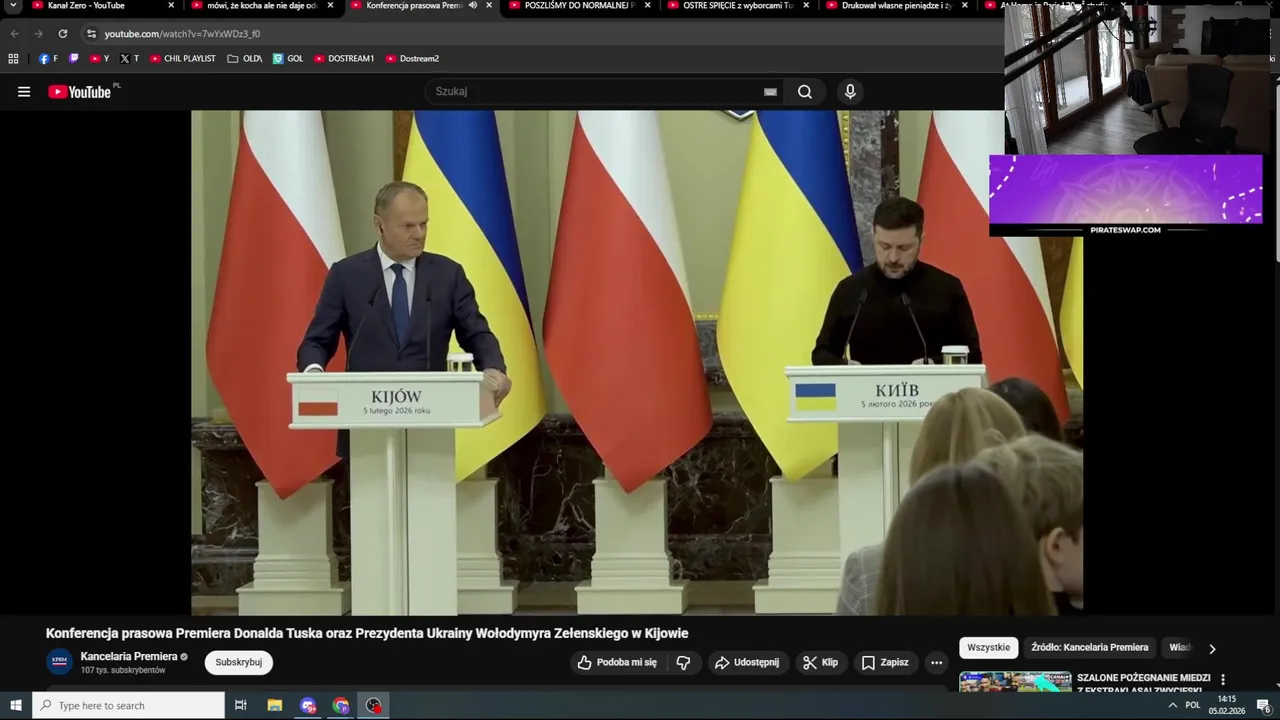View site information icon in address bar
This screenshot has width=1280, height=720.
click(x=91, y=33)
